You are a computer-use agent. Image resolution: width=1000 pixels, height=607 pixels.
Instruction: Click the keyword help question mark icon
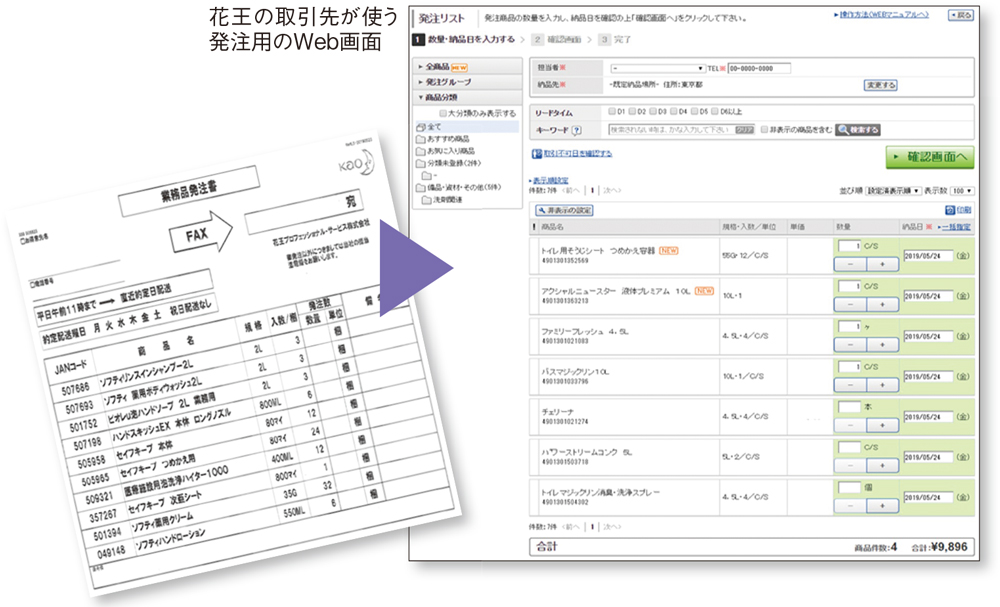(x=576, y=130)
